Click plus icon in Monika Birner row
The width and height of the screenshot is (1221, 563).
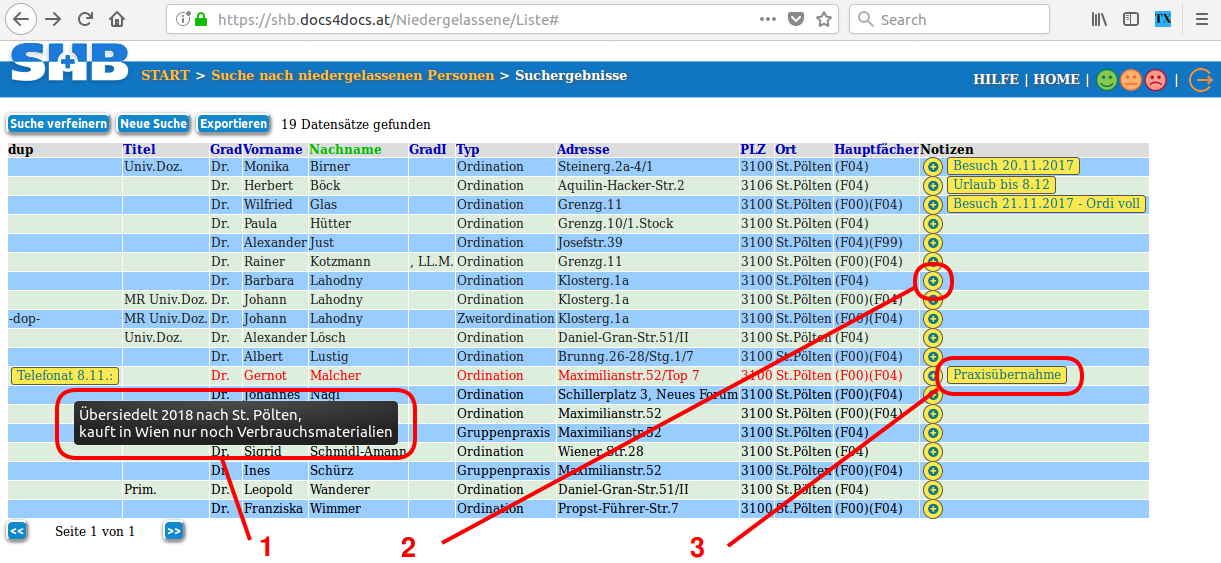933,167
